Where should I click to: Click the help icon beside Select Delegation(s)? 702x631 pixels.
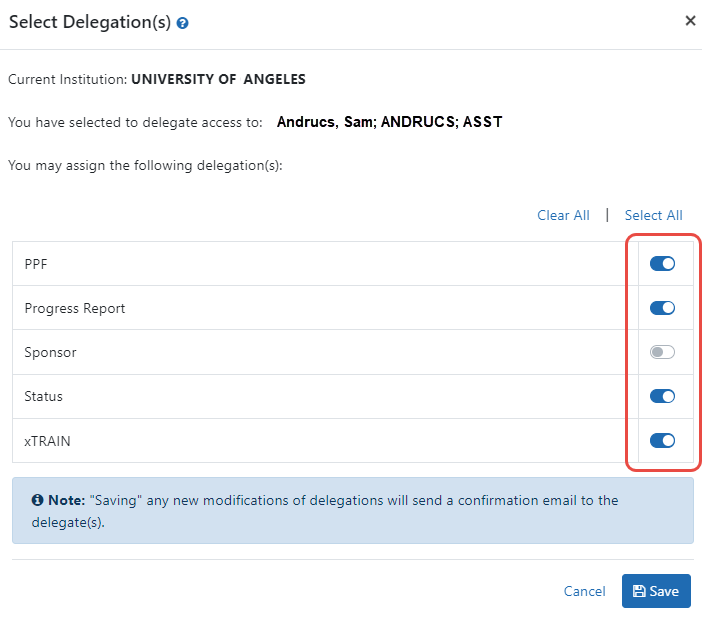pyautogui.click(x=183, y=23)
